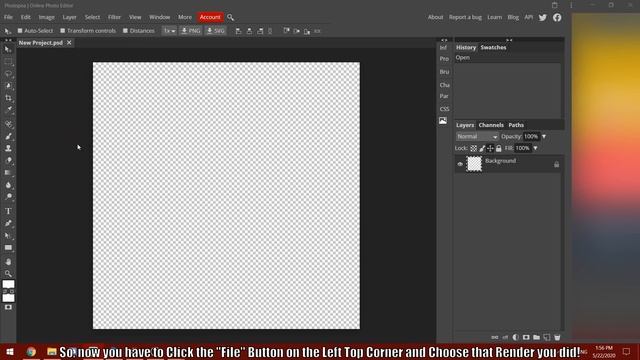Open the Filter menu
The image size is (640, 360).
point(114,17)
